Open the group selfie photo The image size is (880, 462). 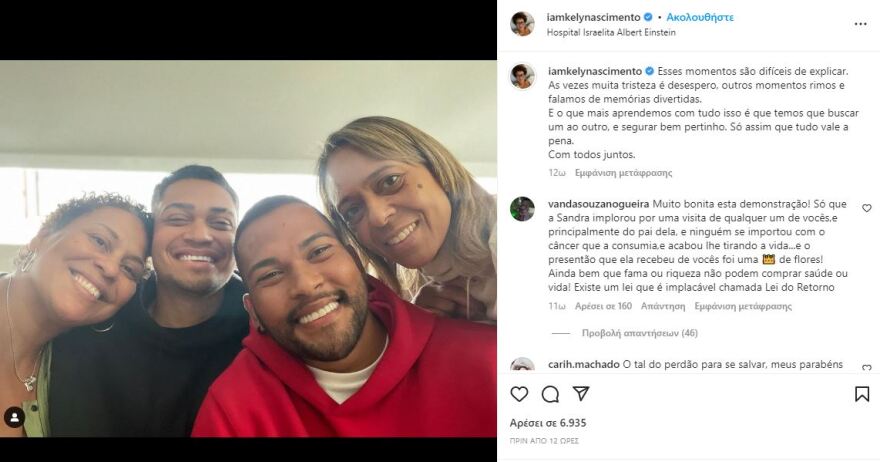[x=248, y=249]
